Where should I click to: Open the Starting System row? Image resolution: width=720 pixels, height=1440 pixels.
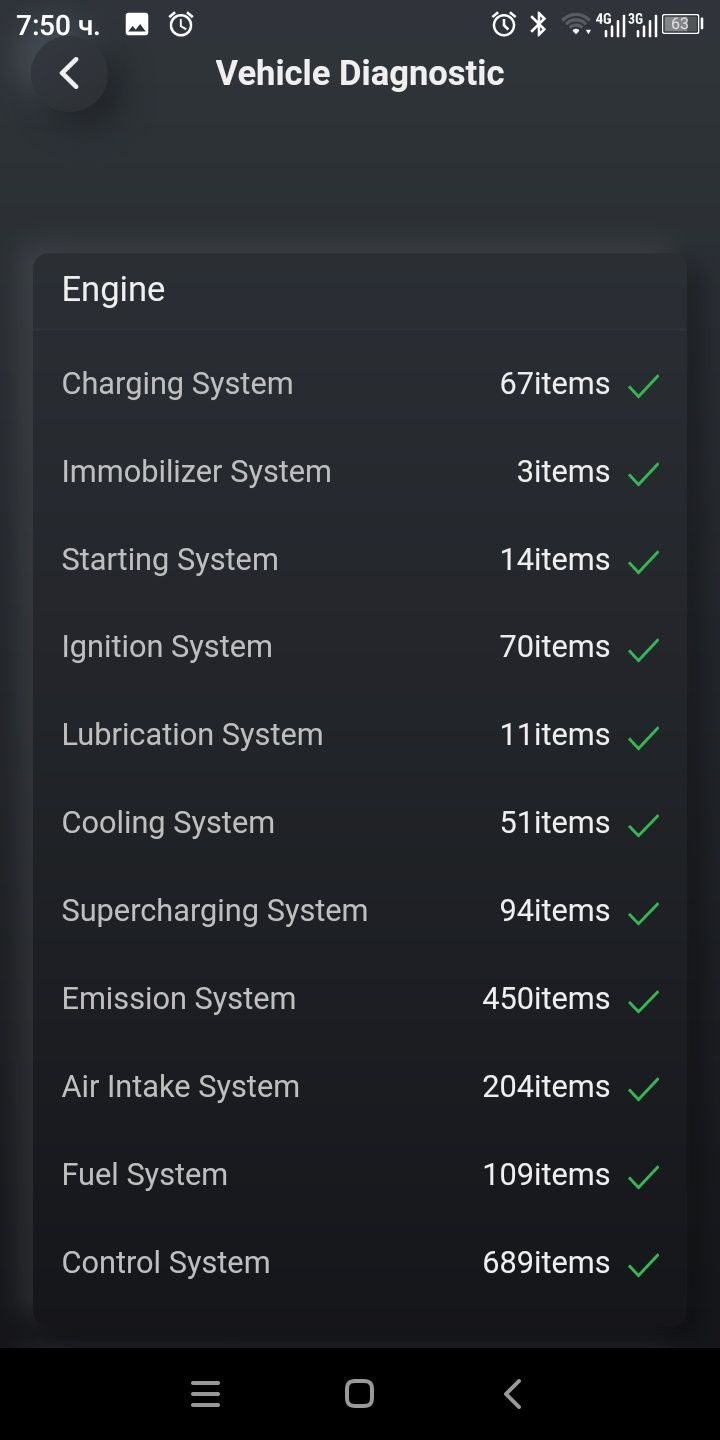[x=360, y=560]
